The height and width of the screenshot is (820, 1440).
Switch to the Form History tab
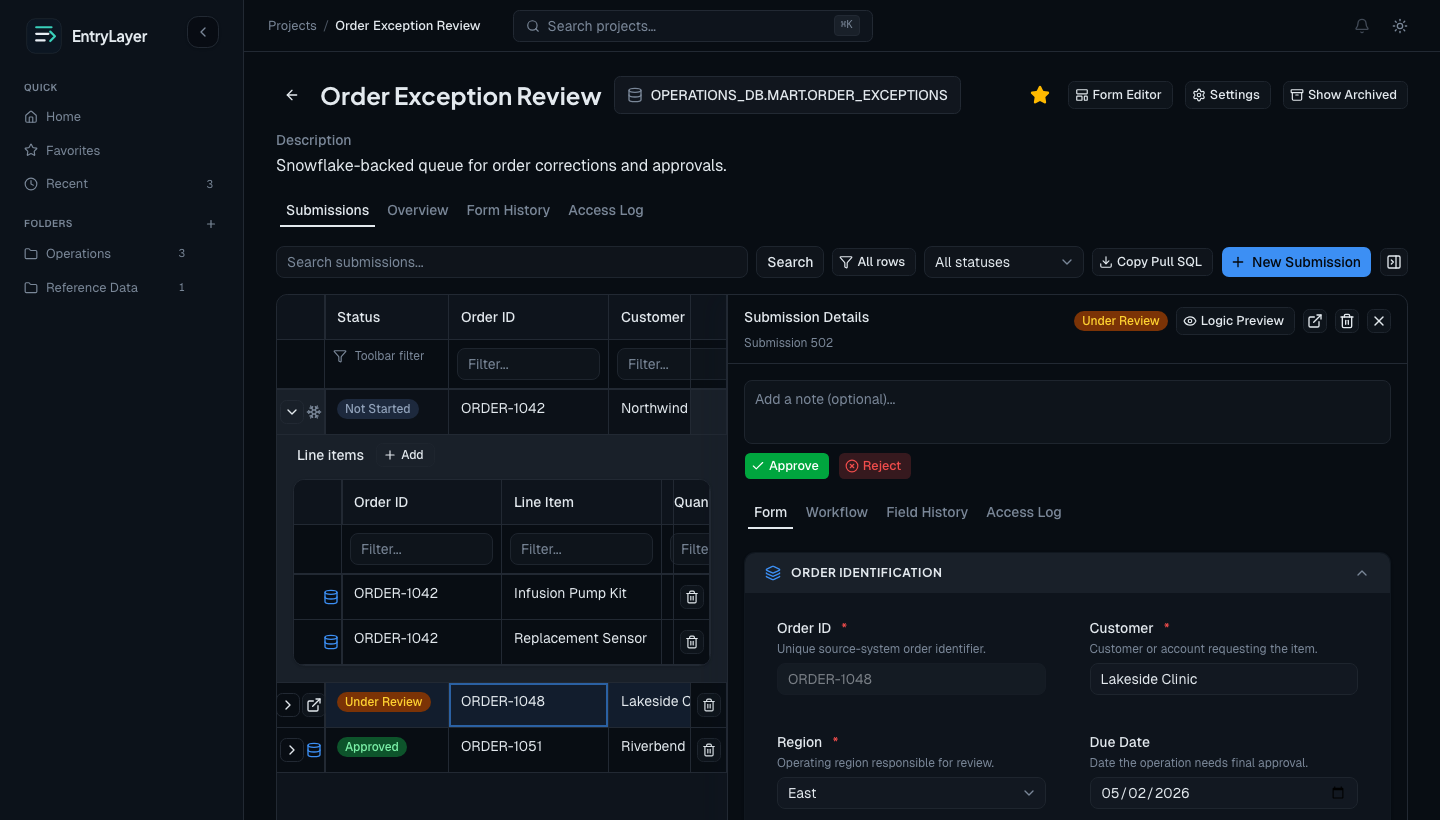coord(508,210)
